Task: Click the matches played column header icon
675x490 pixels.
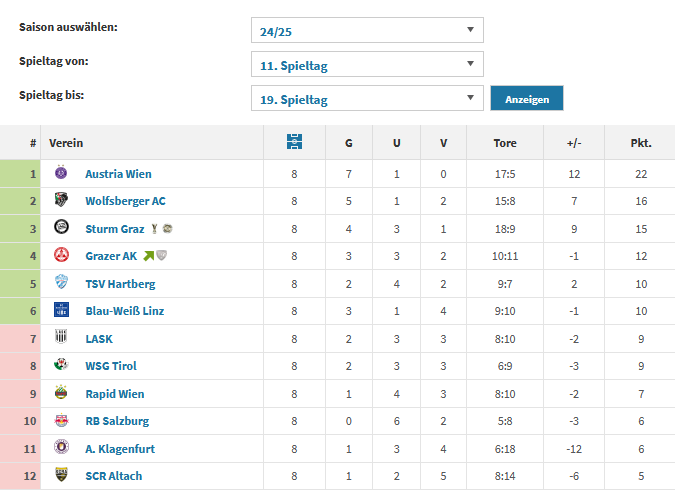Action: [x=294, y=143]
